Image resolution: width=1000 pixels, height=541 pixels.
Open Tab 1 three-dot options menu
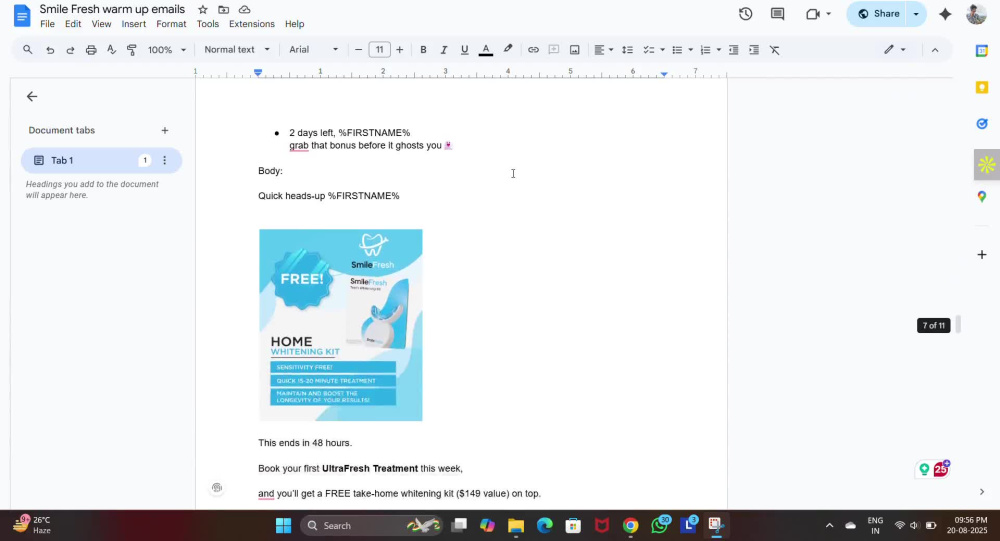pyautogui.click(x=165, y=160)
